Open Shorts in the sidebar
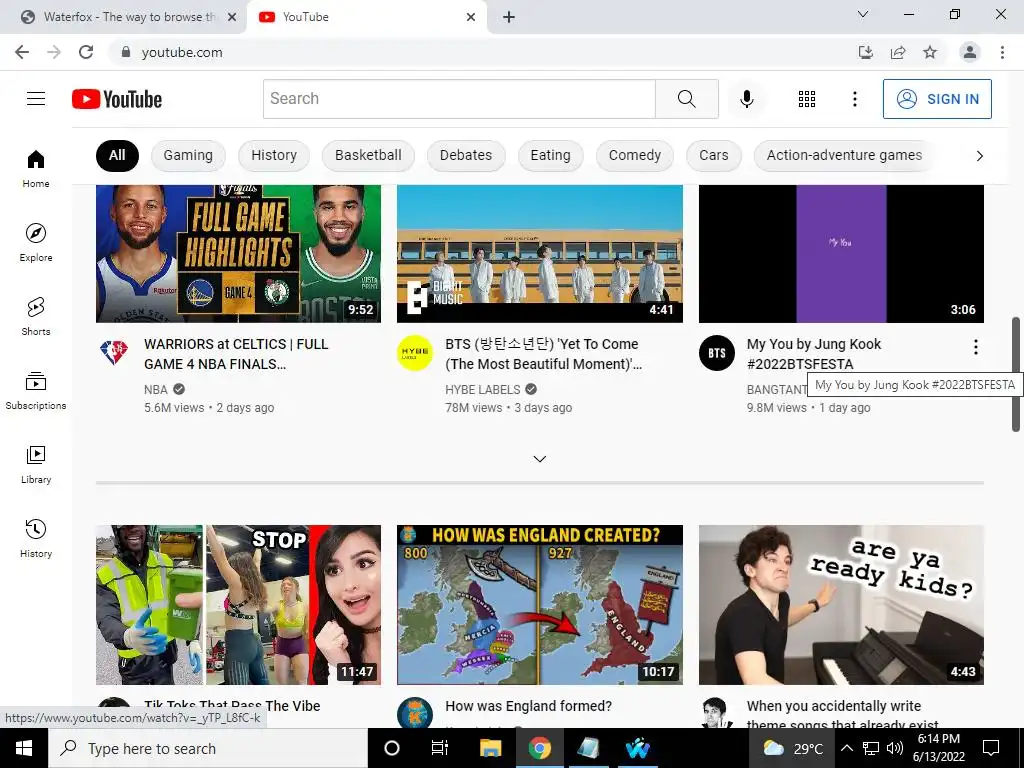Viewport: 1024px width, 768px height. coord(36,316)
